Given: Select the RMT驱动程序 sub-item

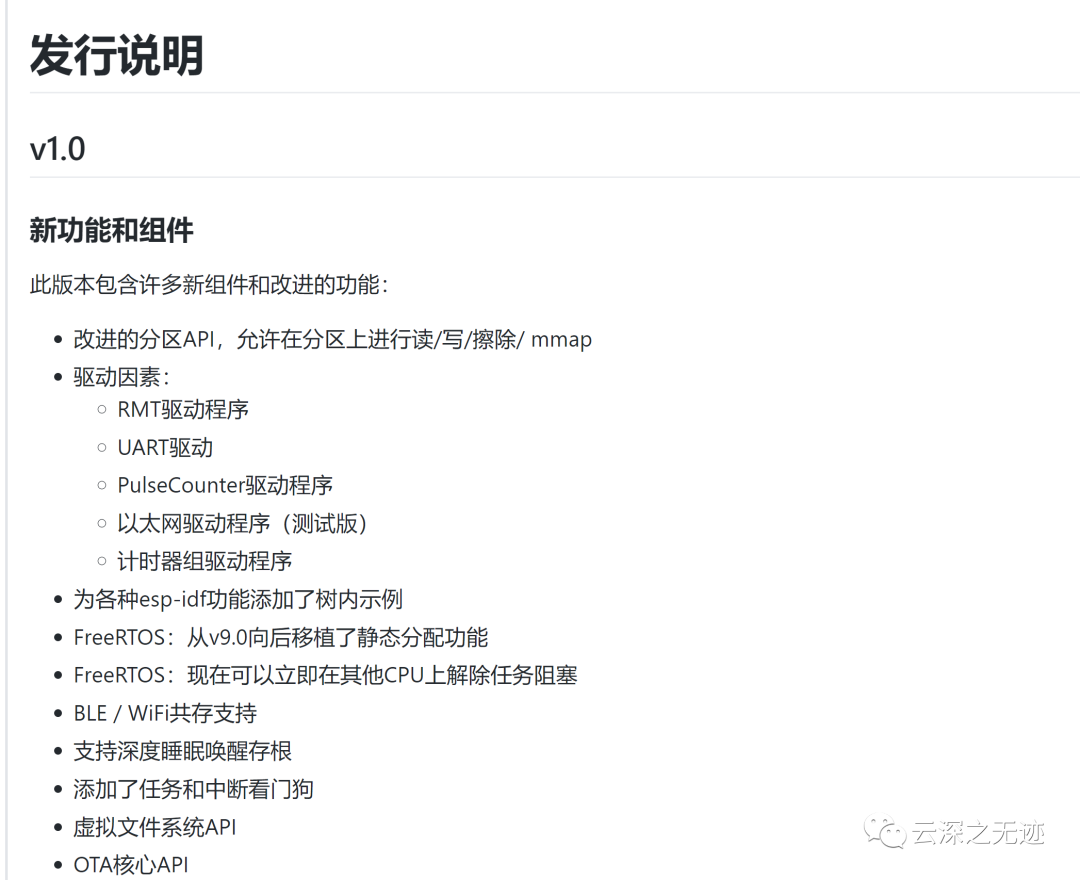Looking at the screenshot, I should coord(183,410).
